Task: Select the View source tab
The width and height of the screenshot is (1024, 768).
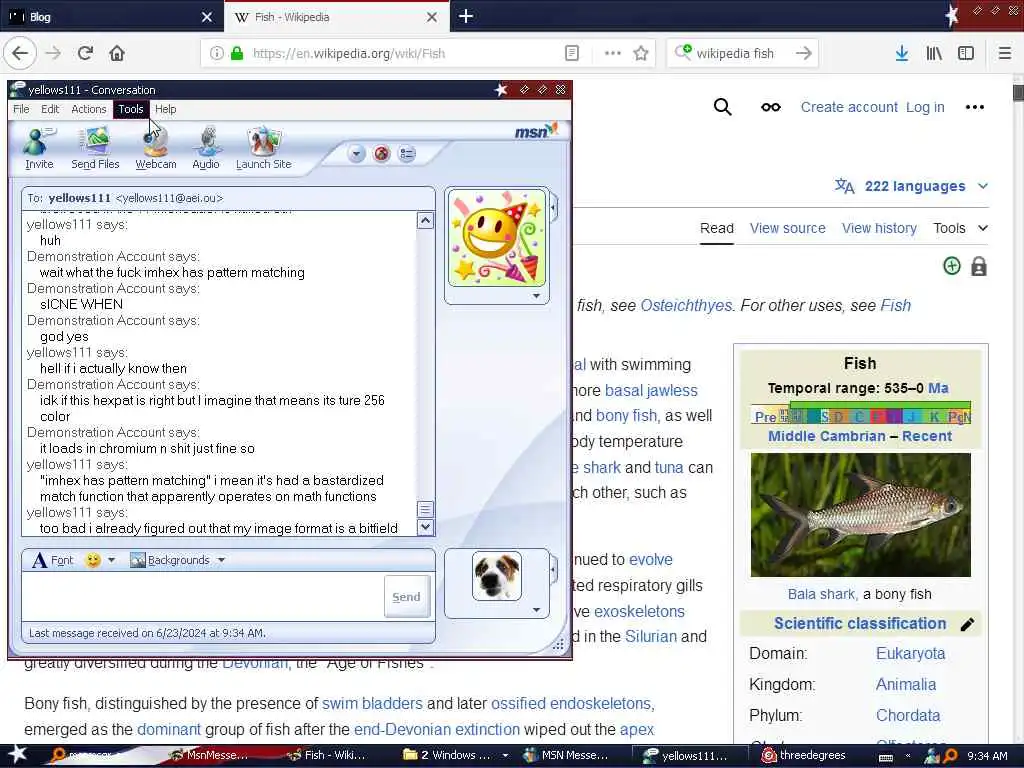Action: pyautogui.click(x=788, y=228)
